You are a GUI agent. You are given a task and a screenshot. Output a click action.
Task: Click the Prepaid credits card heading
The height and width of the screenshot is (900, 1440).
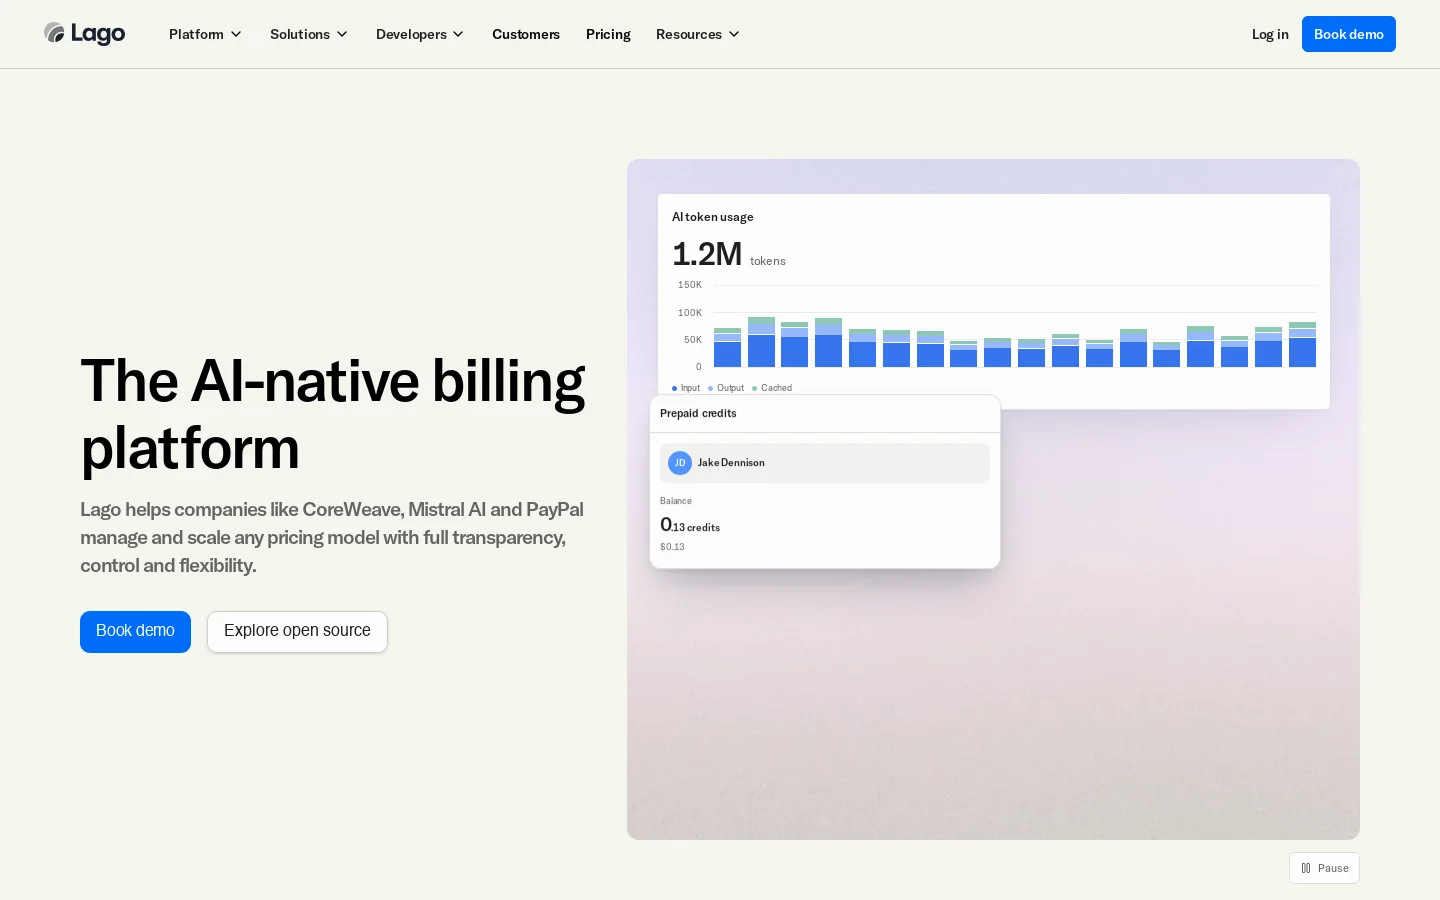698,413
